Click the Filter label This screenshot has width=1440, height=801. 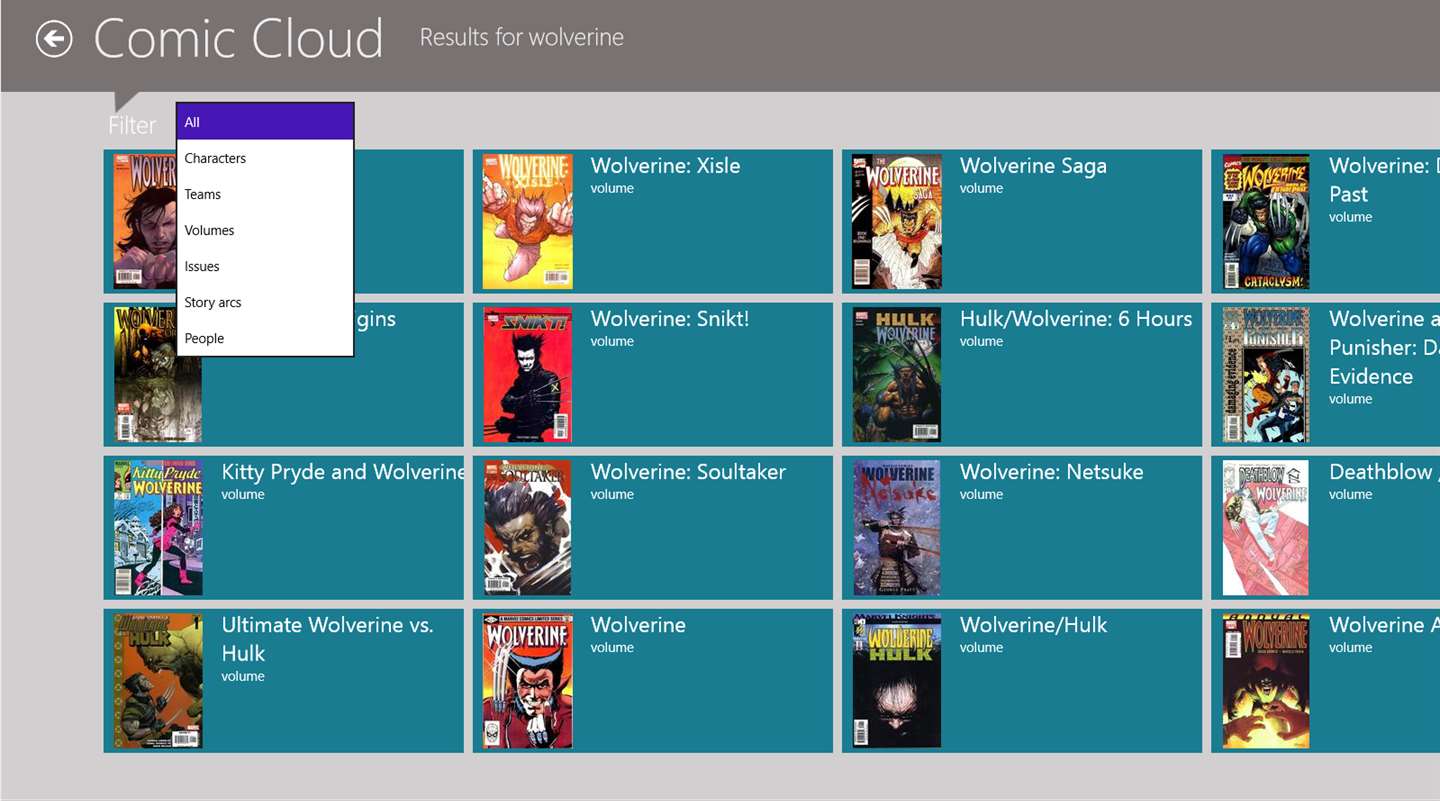(132, 125)
